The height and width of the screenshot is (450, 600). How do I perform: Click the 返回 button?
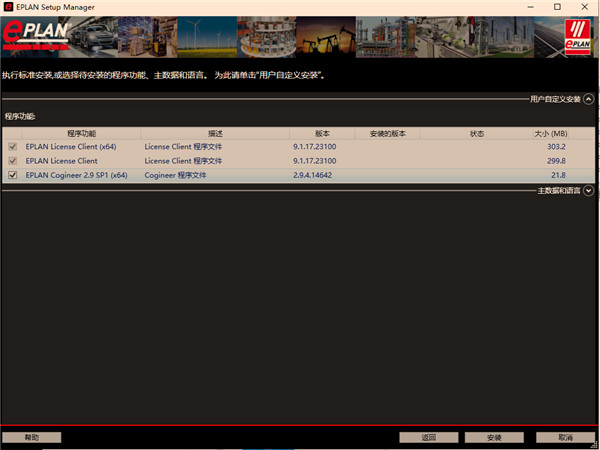[429, 437]
